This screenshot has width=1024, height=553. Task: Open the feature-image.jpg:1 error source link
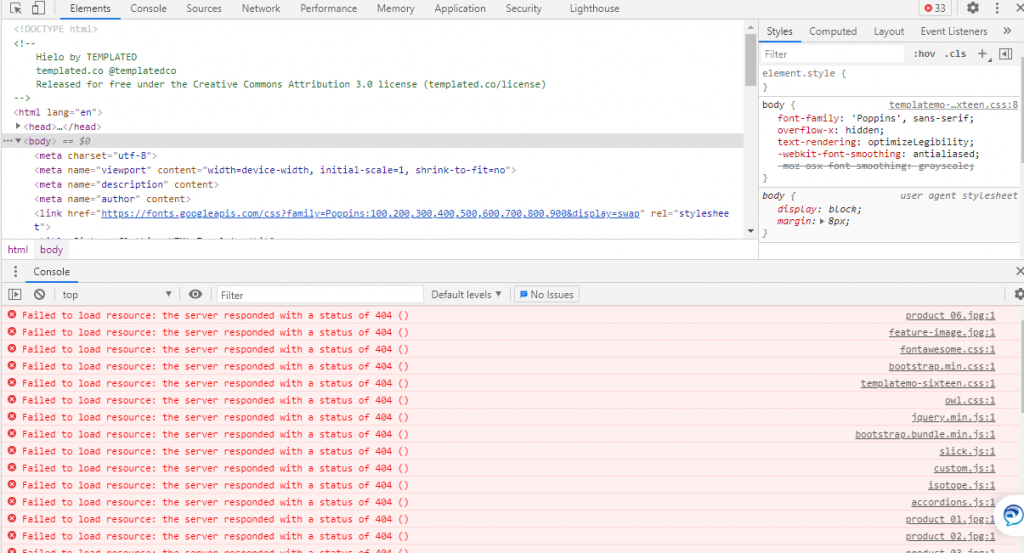[x=942, y=332]
